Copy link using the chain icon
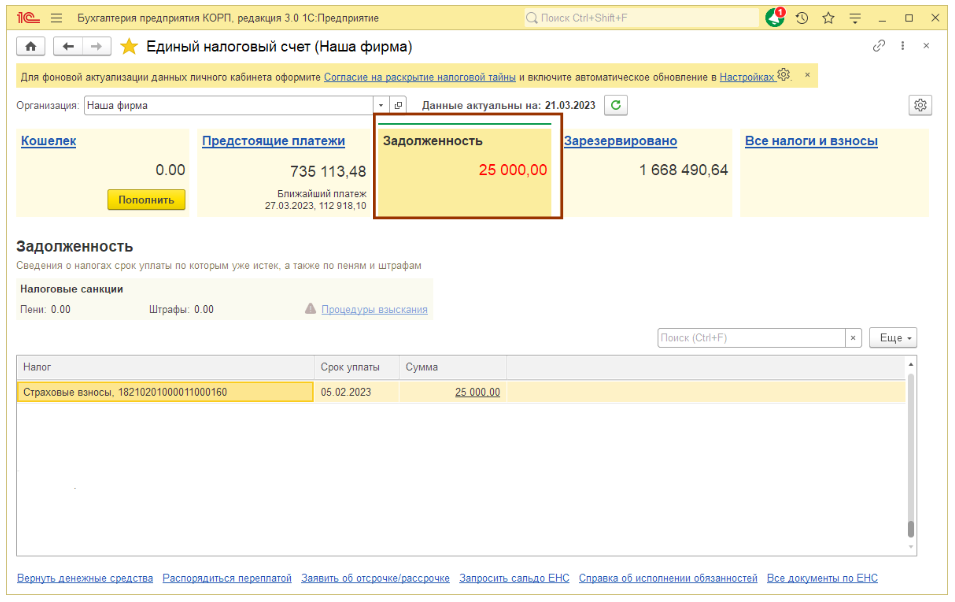955x602 pixels. tap(879, 46)
